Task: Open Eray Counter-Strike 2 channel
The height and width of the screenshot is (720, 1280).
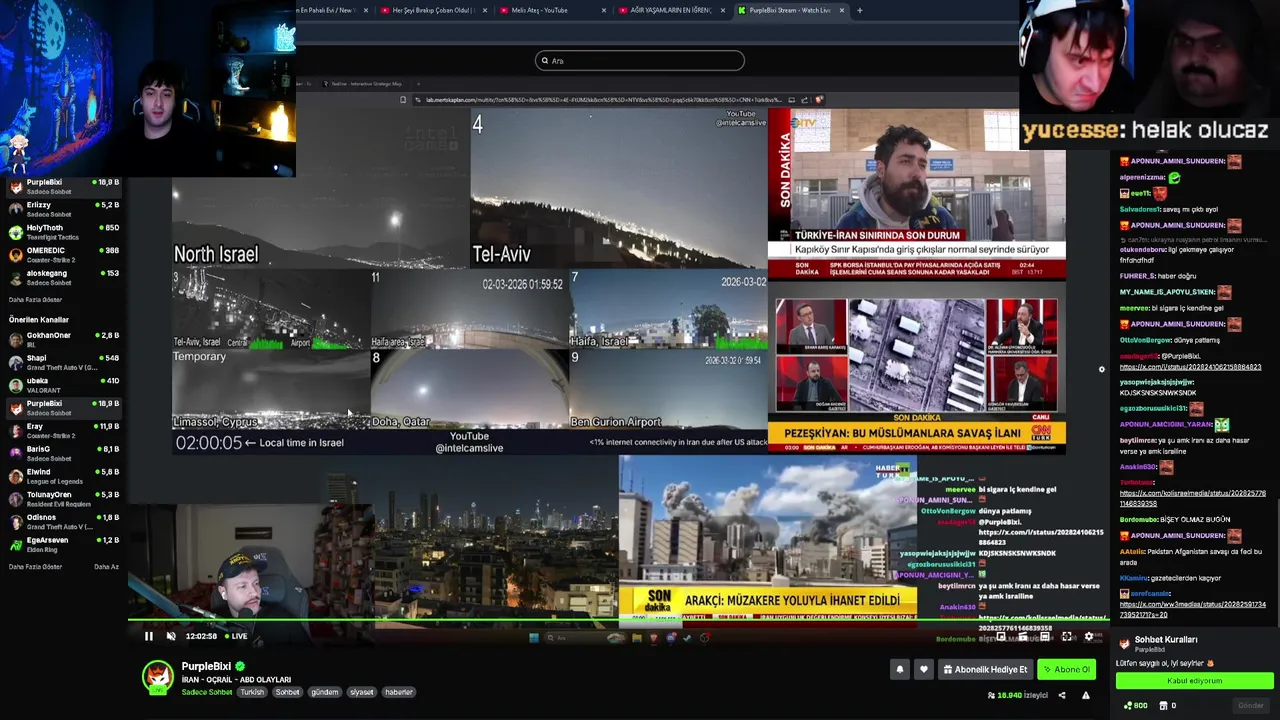Action: [64, 431]
